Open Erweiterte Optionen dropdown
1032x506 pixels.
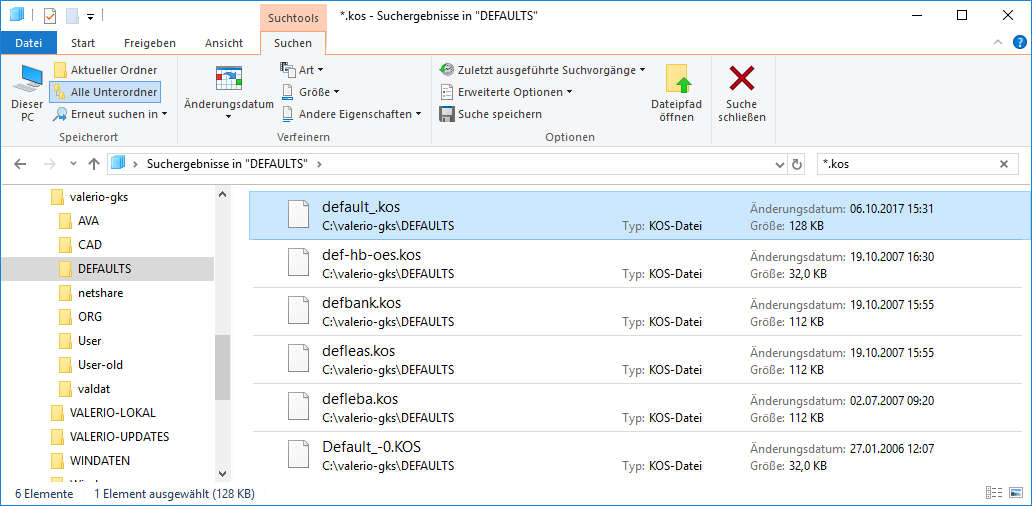point(507,92)
